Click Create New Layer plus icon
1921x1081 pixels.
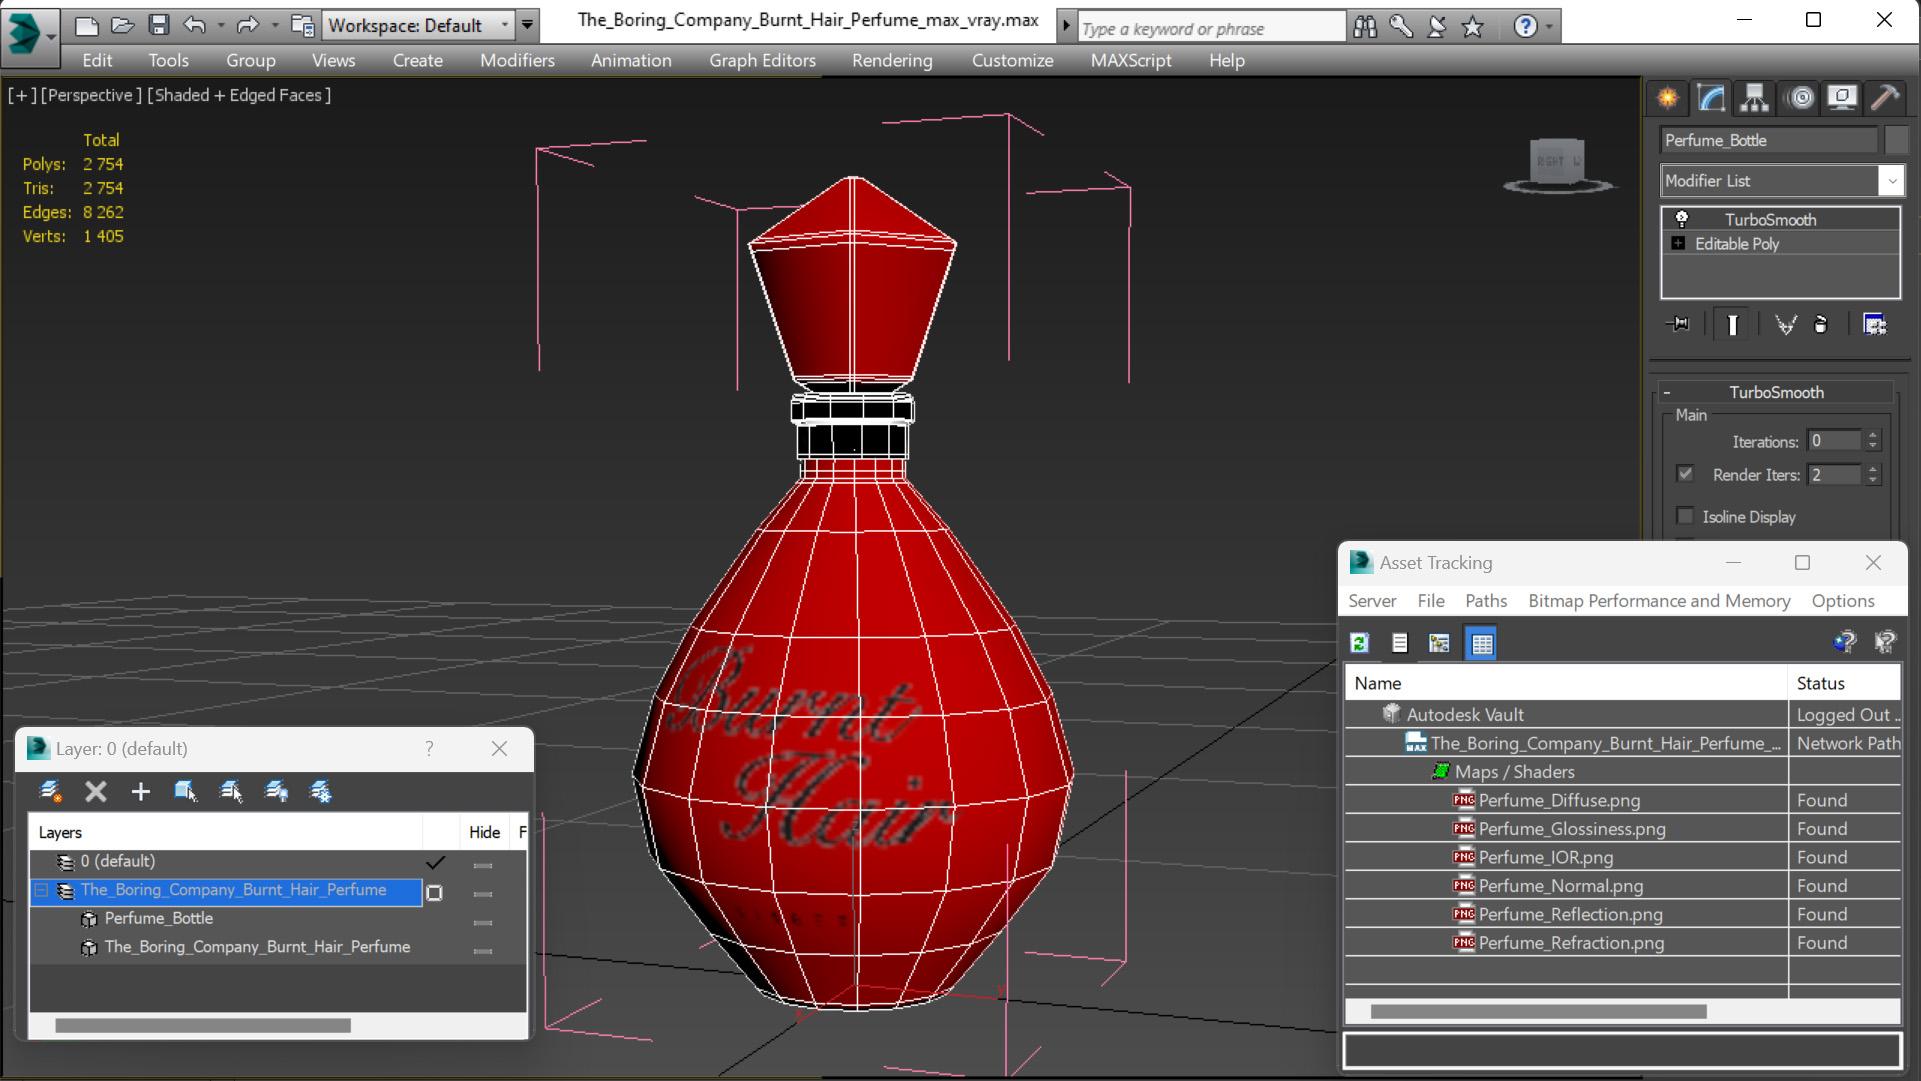tap(140, 792)
